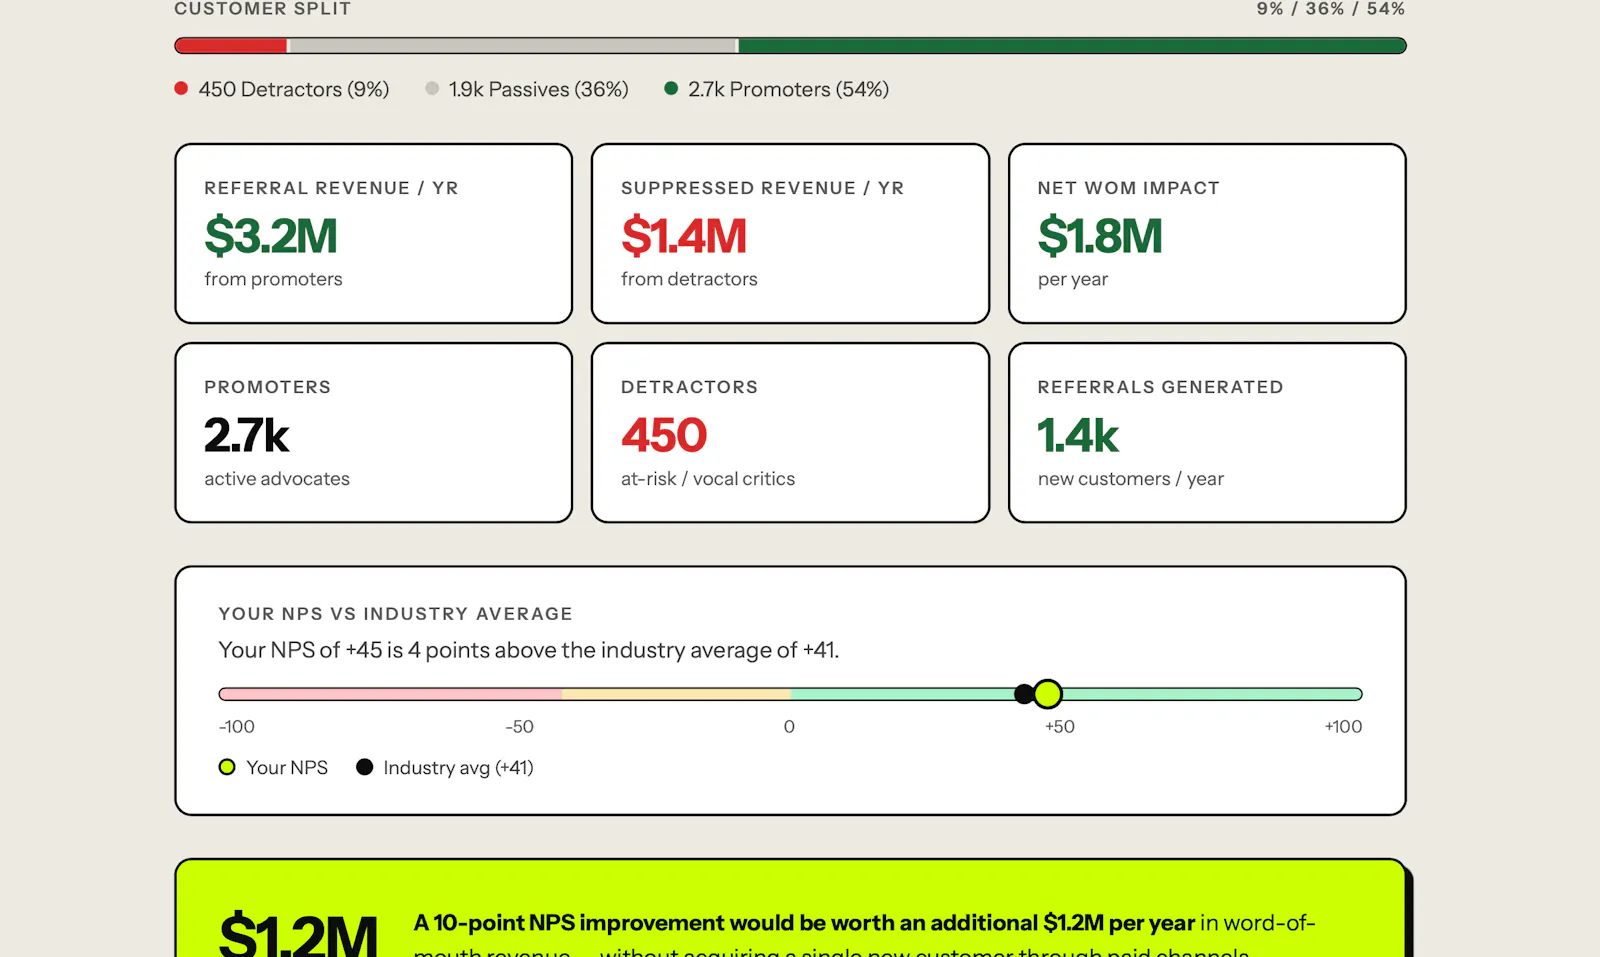Click the green promoters segment of split bar
The height and width of the screenshot is (957, 1600).
pos(1072,45)
